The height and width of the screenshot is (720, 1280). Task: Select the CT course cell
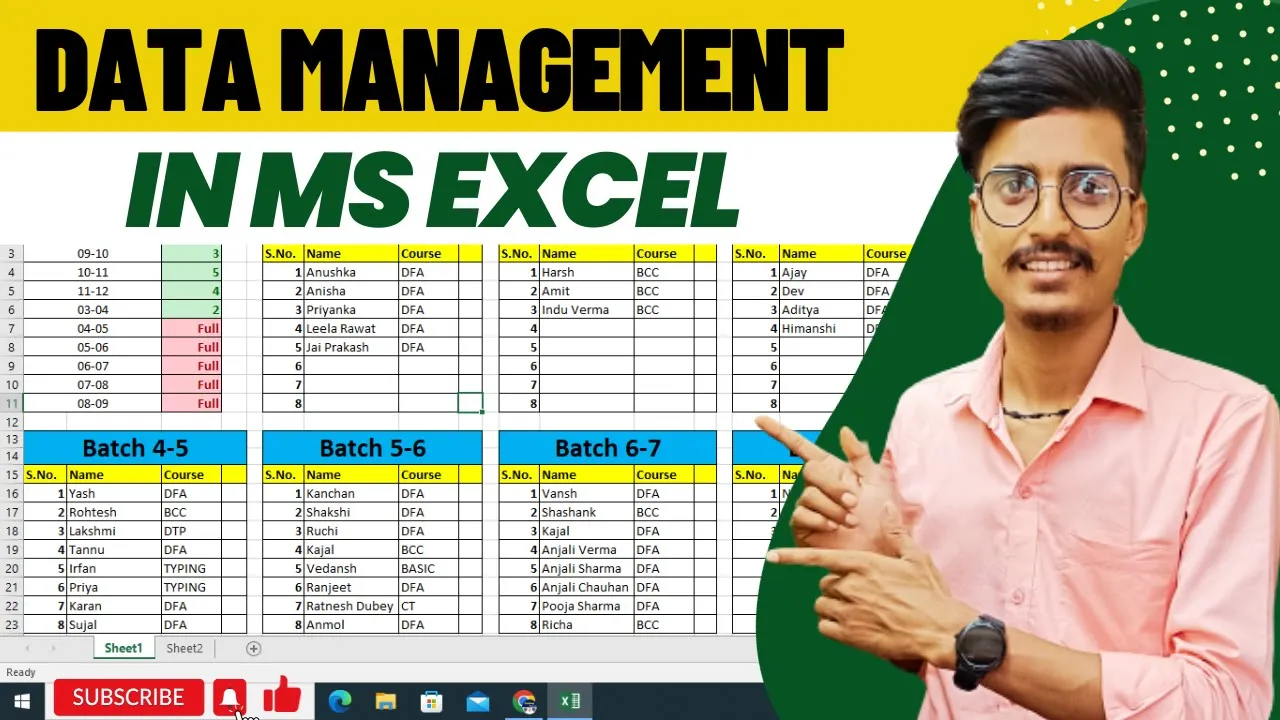(429, 606)
